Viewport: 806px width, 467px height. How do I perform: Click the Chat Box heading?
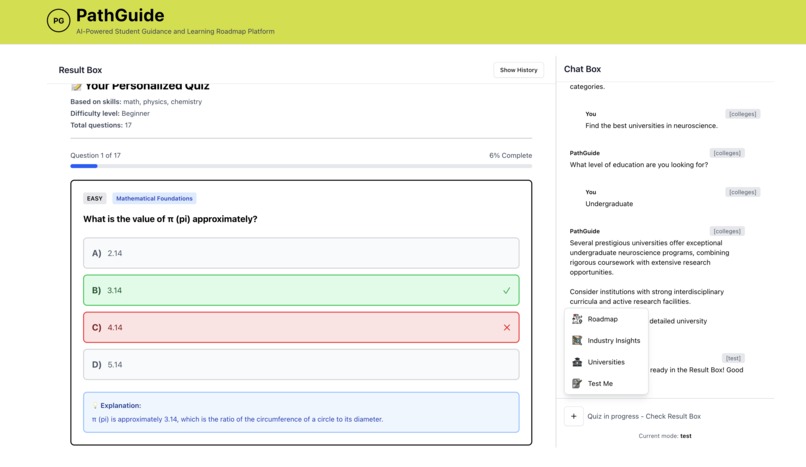pos(582,69)
